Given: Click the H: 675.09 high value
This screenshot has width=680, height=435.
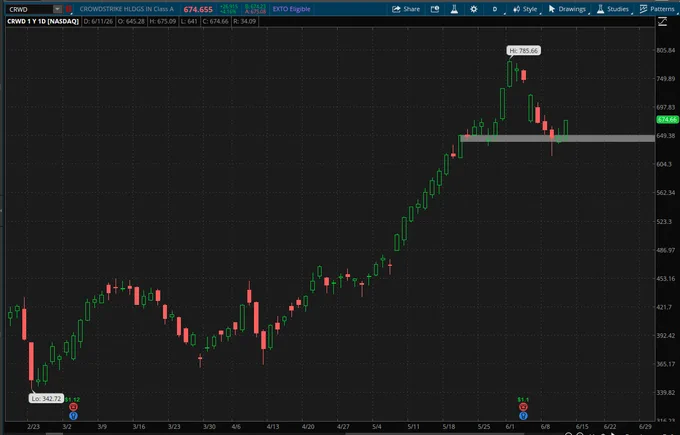Looking at the screenshot, I should (163, 21).
